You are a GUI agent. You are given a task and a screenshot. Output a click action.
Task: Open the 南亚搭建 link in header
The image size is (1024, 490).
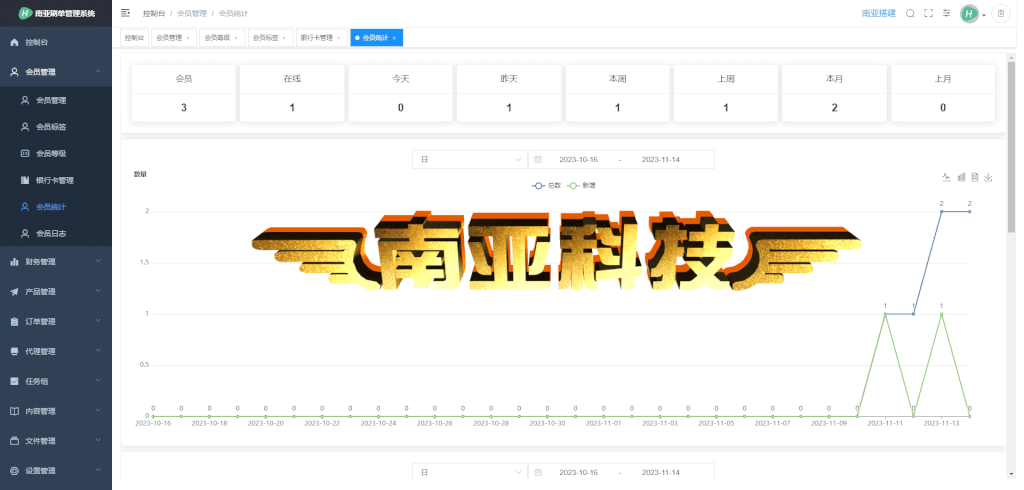point(878,13)
